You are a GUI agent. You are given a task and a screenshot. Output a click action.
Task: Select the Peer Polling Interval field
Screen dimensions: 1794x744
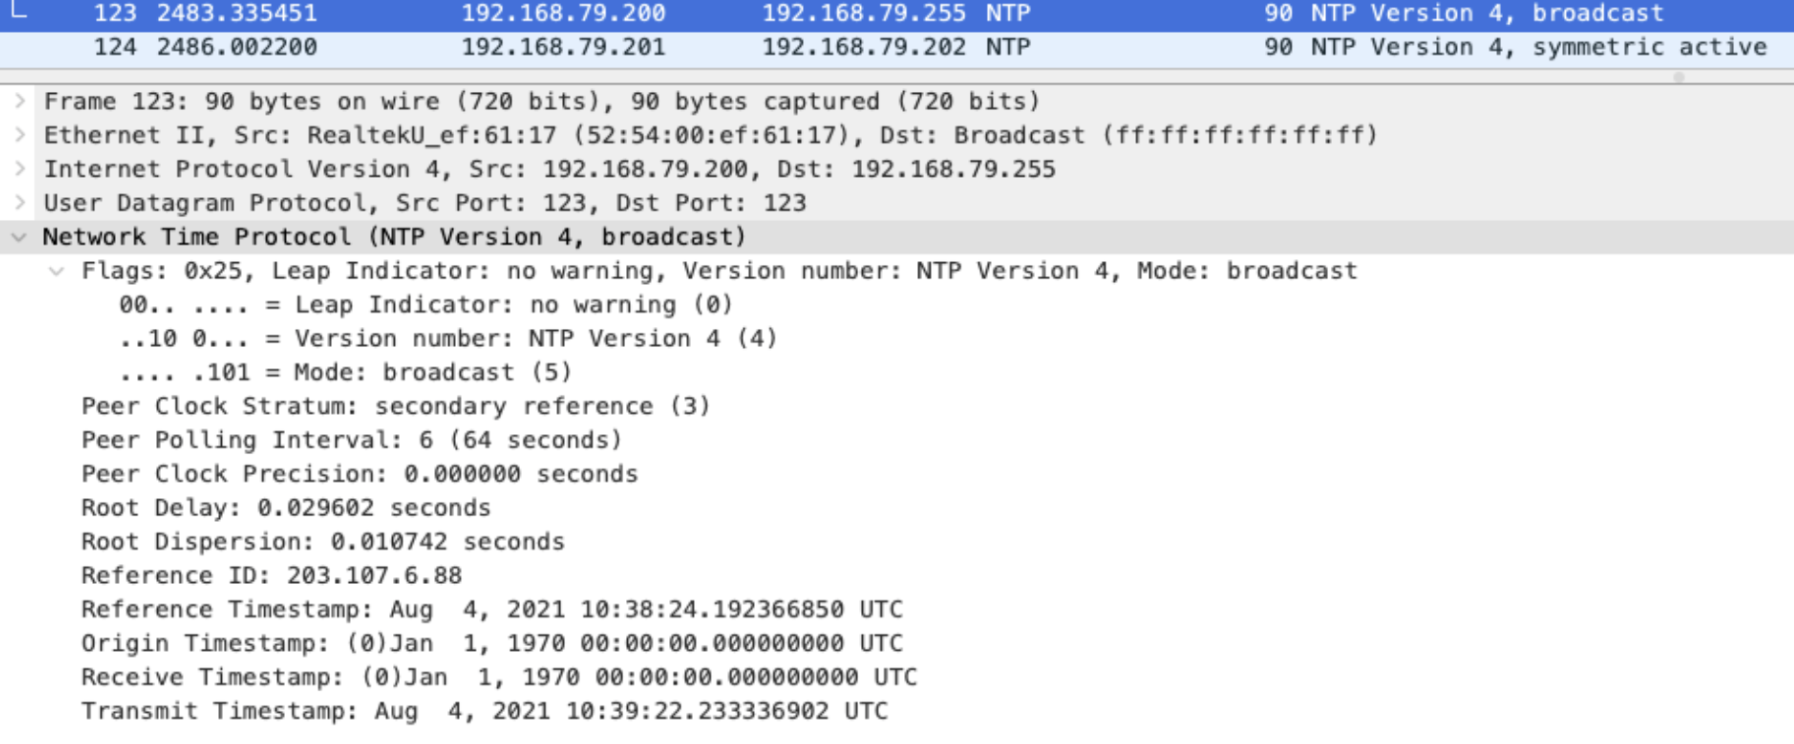350,440
